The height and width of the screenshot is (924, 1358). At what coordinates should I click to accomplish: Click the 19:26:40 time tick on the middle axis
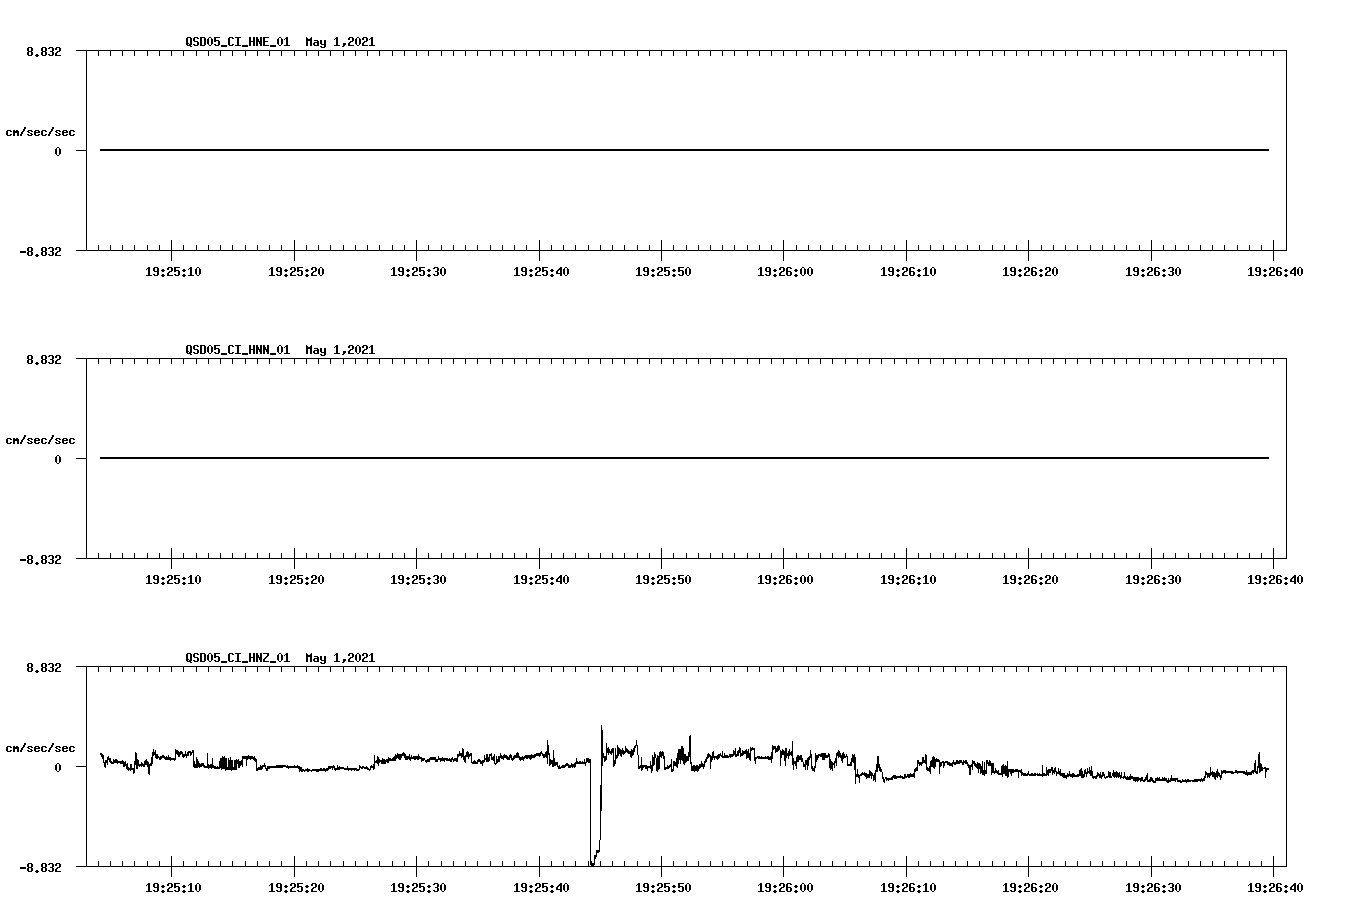click(x=1276, y=578)
